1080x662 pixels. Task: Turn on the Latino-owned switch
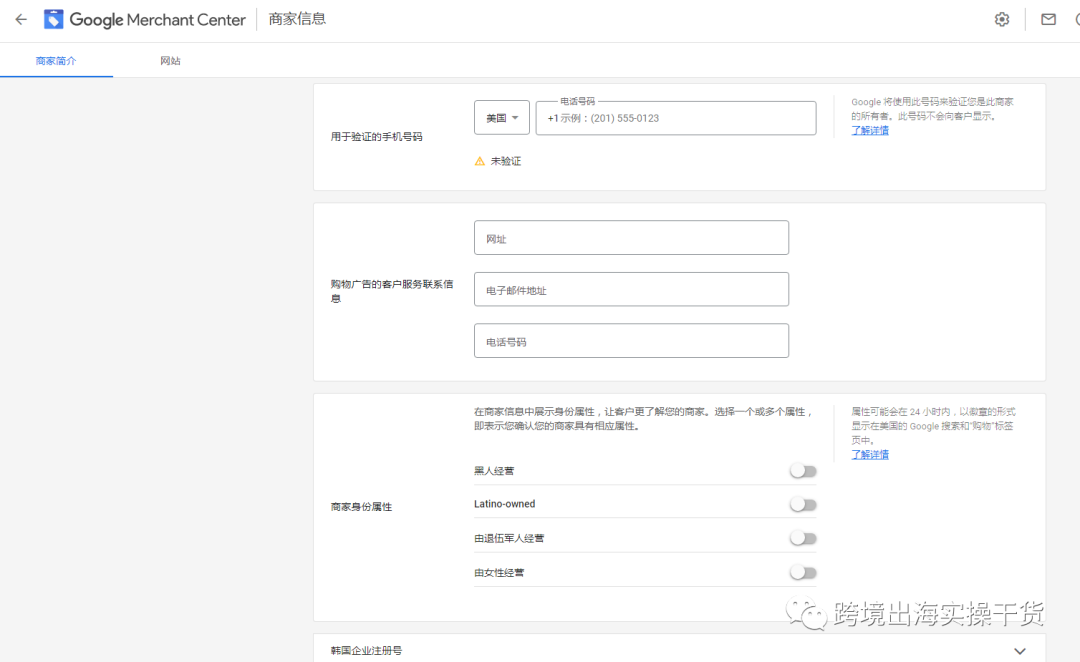click(802, 503)
